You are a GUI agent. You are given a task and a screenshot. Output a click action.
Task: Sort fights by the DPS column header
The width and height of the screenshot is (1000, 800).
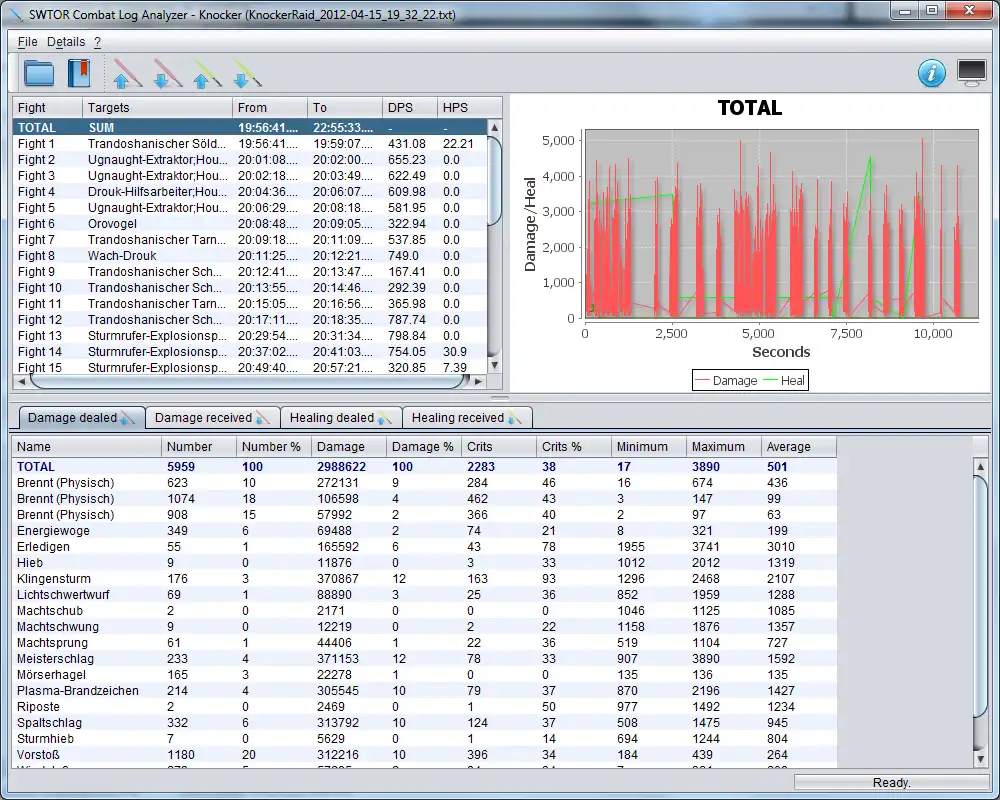[409, 107]
